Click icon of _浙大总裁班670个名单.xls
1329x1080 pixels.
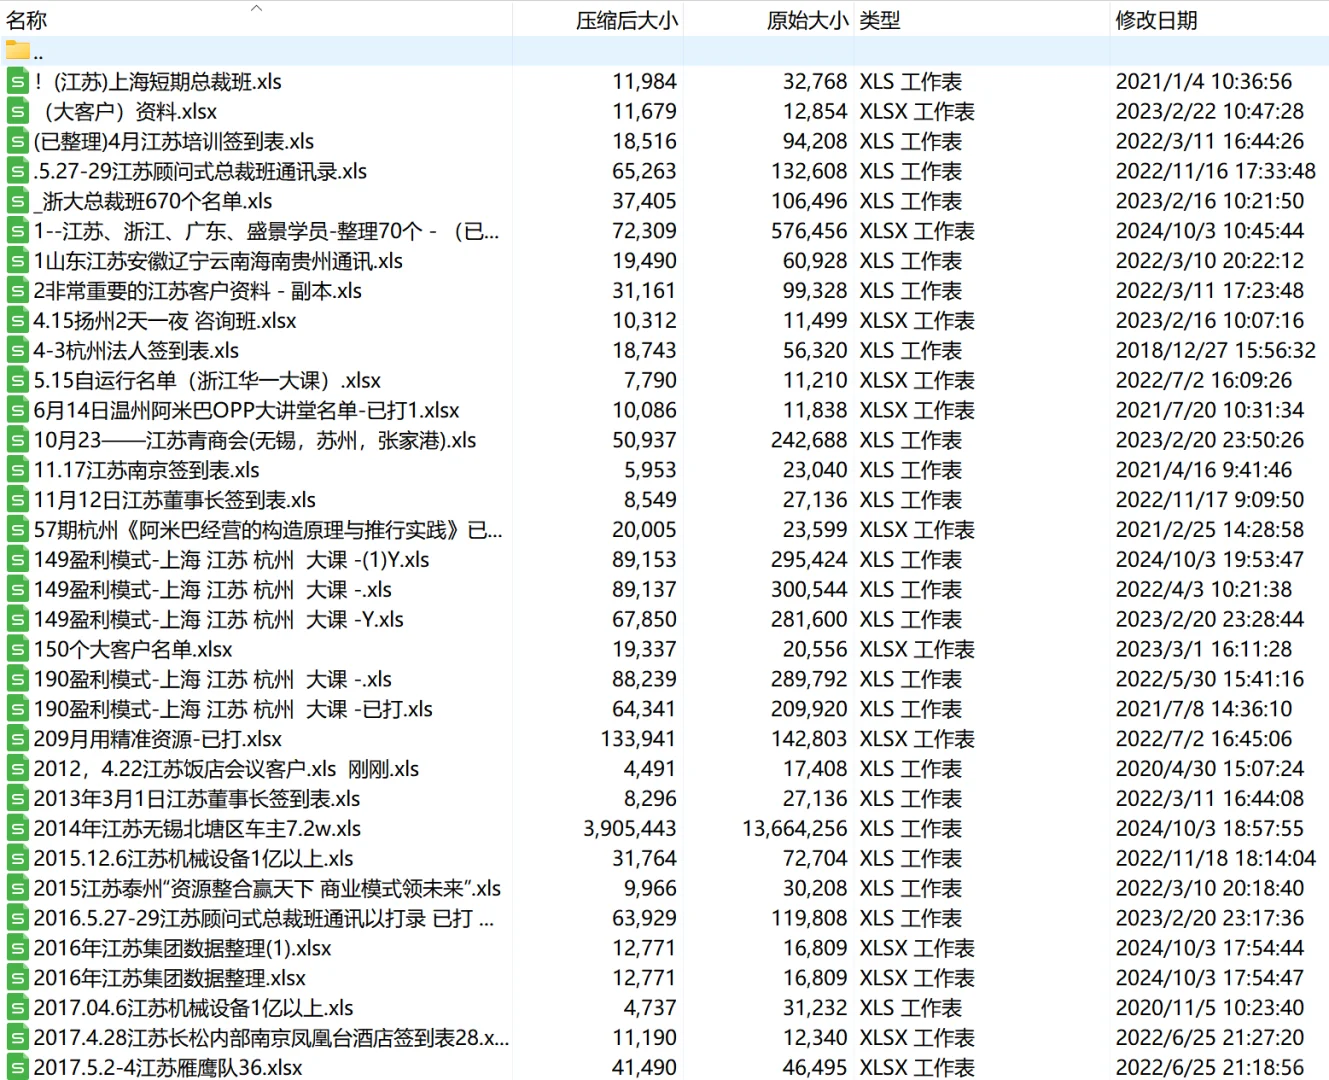click(x=18, y=201)
